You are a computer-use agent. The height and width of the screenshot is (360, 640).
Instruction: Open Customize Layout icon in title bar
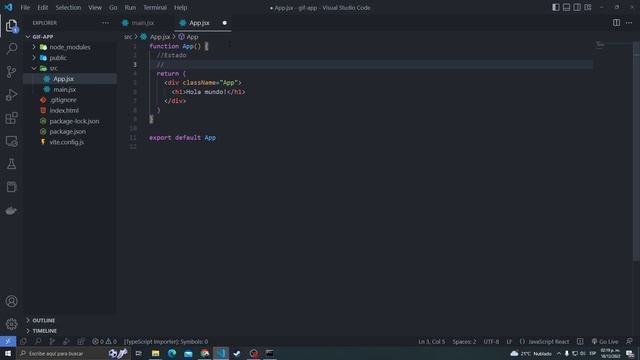pyautogui.click(x=588, y=7)
